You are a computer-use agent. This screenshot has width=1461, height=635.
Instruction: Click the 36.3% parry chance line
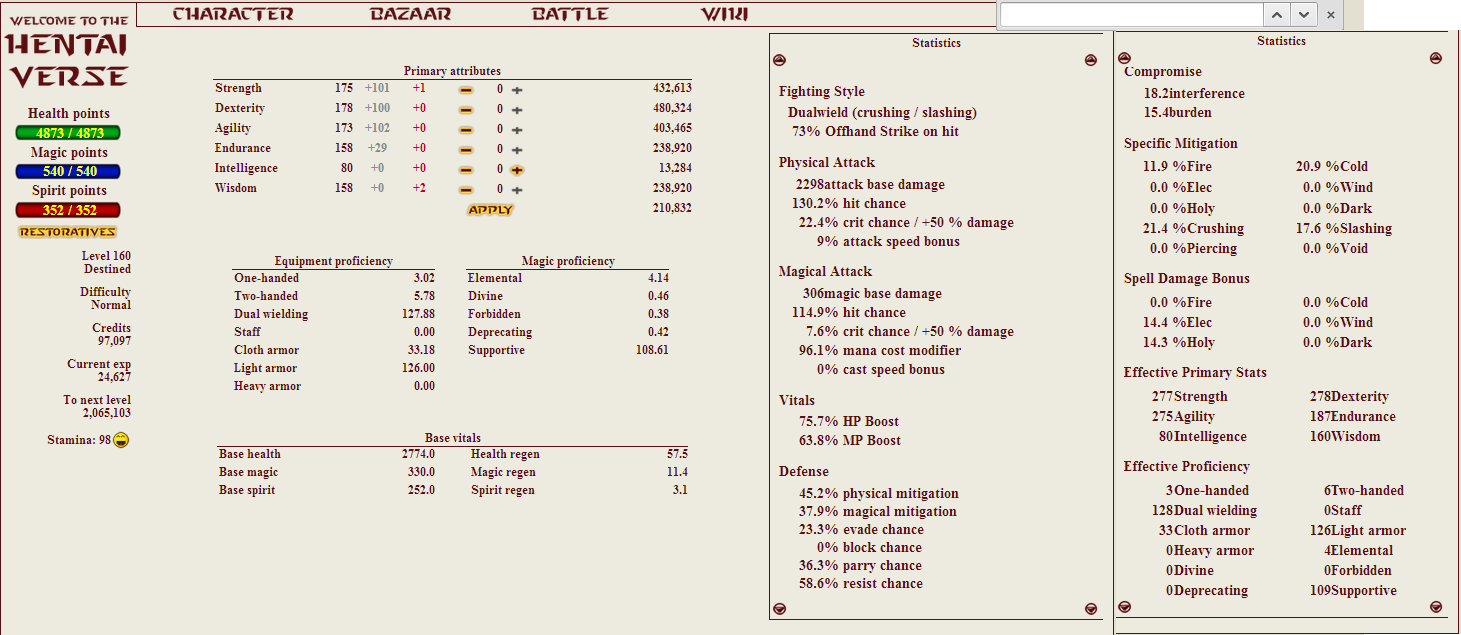(860, 565)
